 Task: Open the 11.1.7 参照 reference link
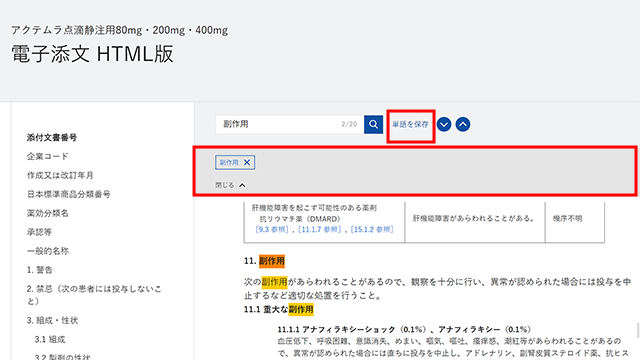click(x=320, y=229)
